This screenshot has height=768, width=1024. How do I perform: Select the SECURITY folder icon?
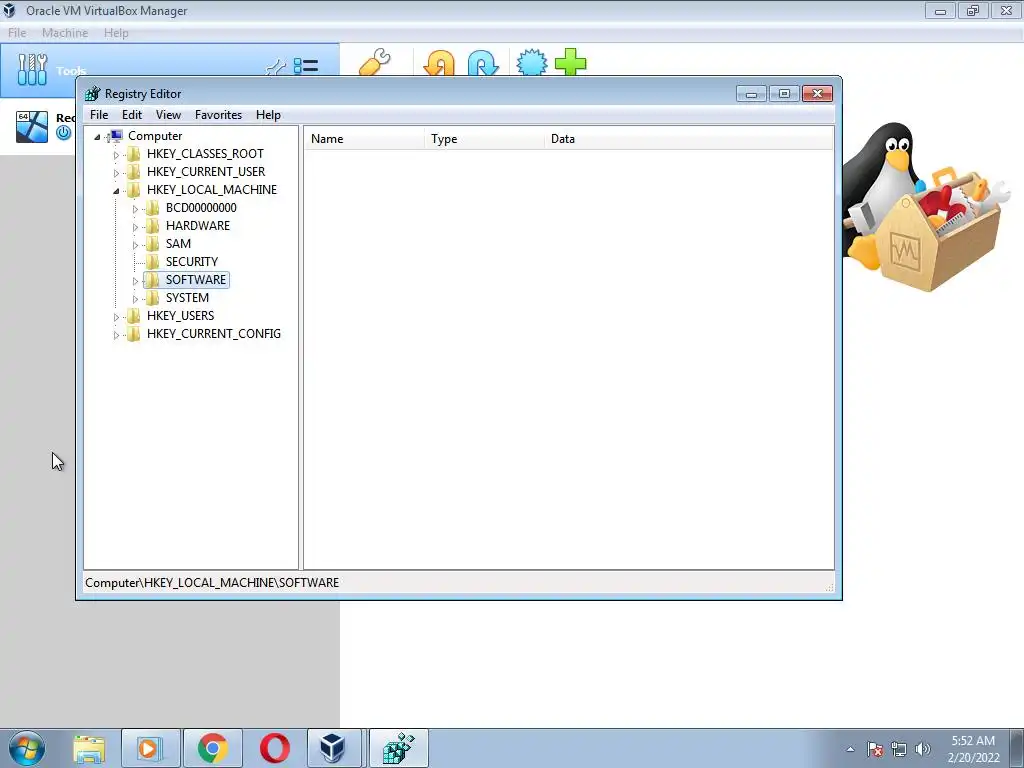152,261
